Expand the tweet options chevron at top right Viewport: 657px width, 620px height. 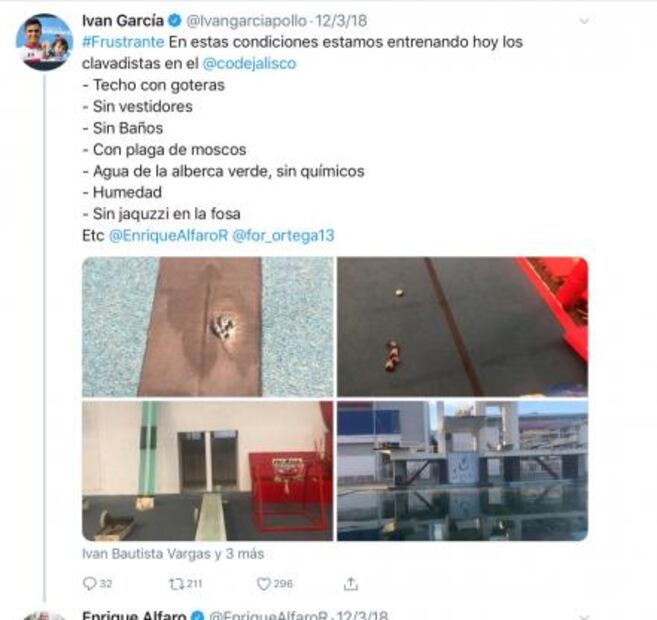pos(584,20)
